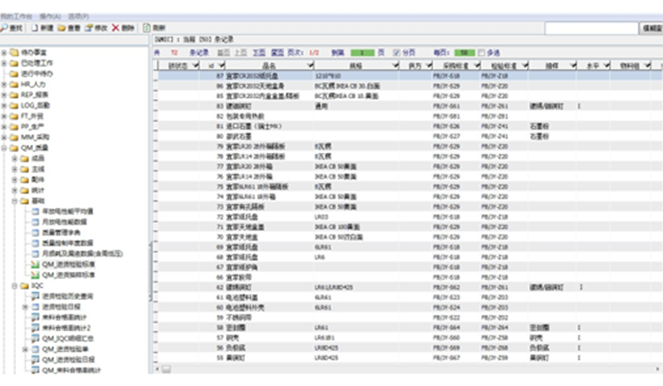Click the edit (修改) toolbar icon
The image size is (663, 386).
pos(89,28)
